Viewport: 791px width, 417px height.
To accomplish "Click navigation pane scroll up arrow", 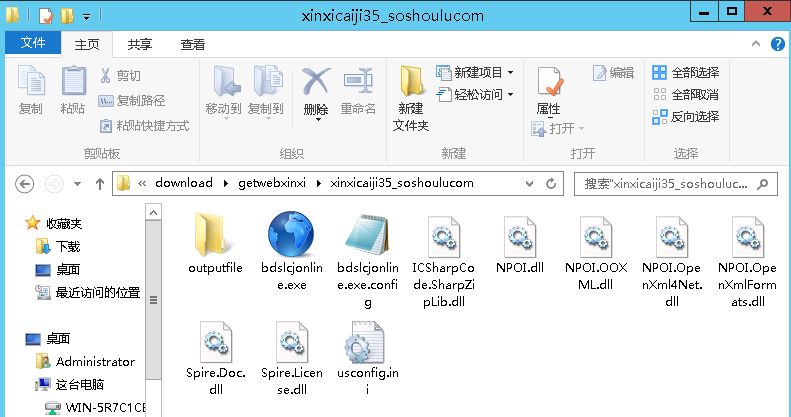I will tap(153, 212).
